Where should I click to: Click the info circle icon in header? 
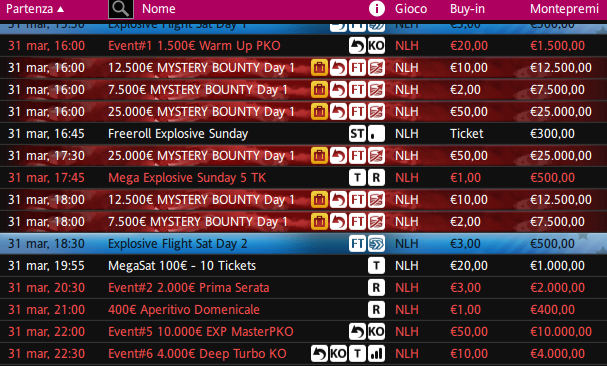377,9
